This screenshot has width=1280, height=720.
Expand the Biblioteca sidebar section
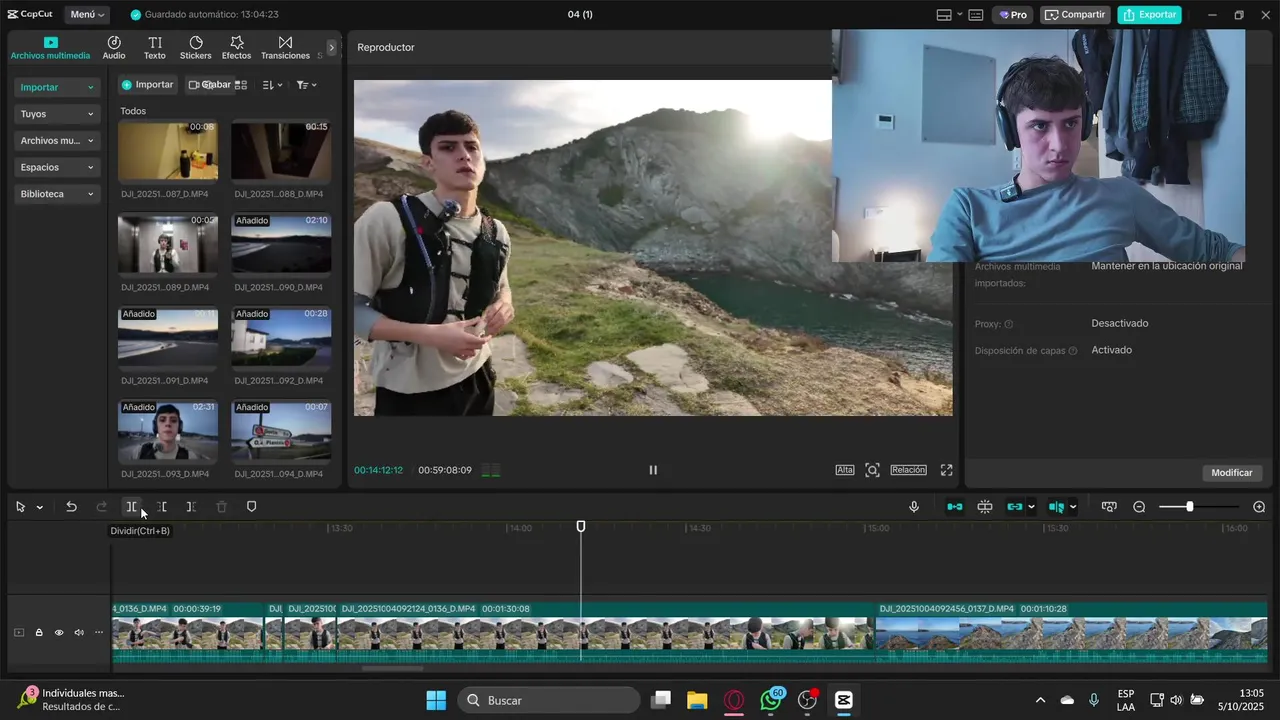(58, 194)
